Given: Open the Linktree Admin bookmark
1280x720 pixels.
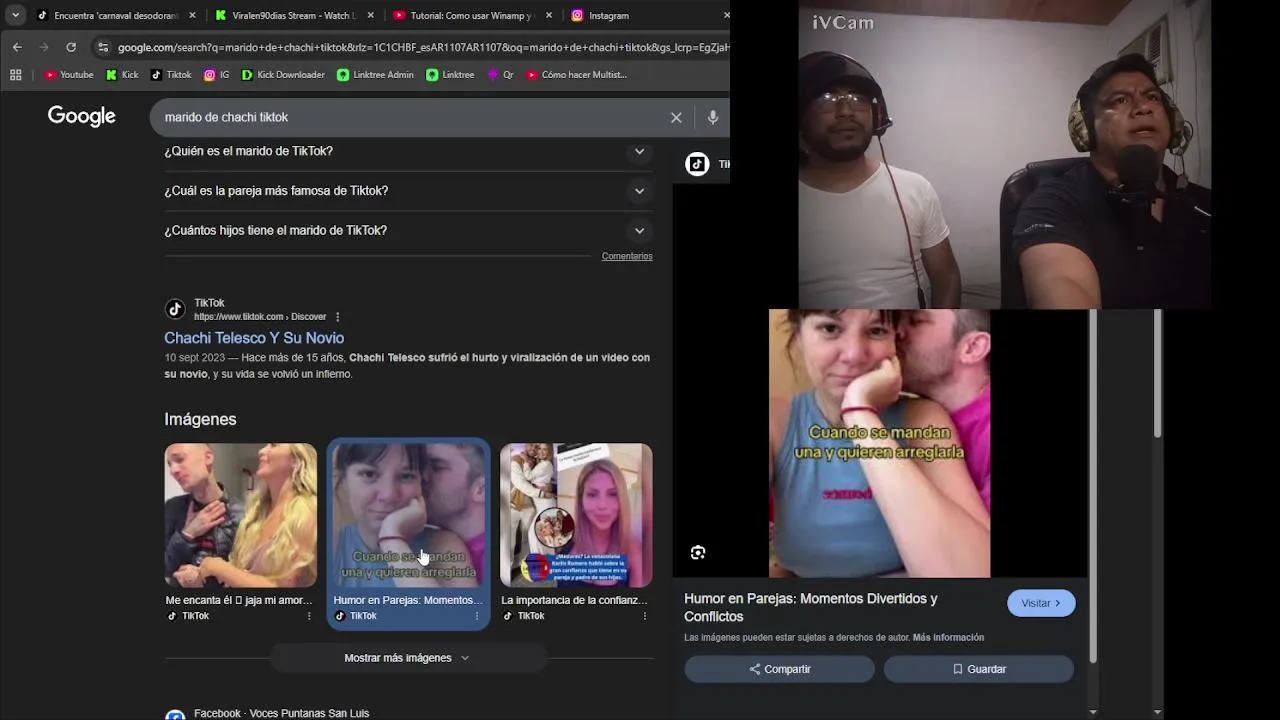Looking at the screenshot, I should (x=375, y=74).
